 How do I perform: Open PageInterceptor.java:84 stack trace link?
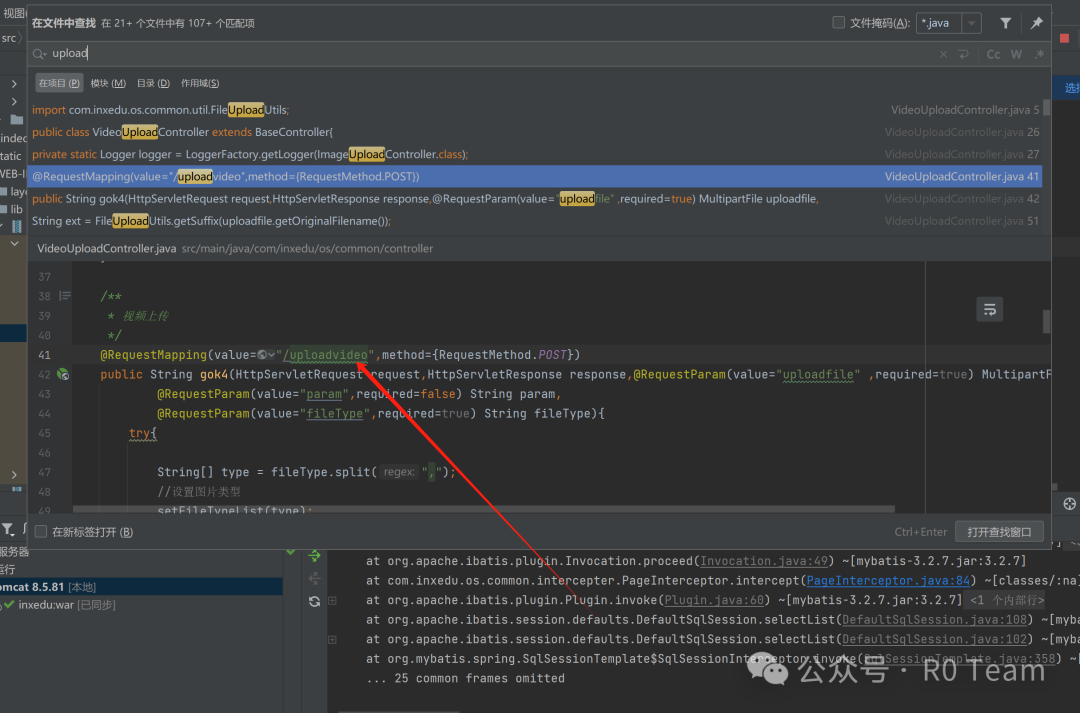[888, 581]
